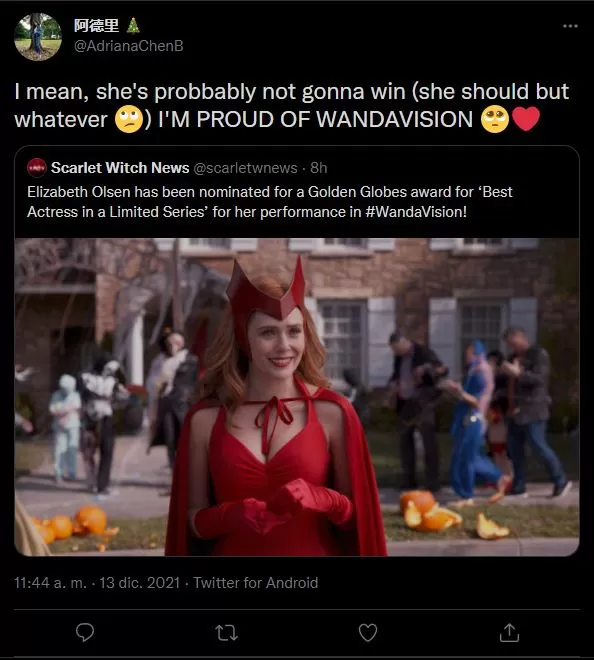The width and height of the screenshot is (594, 660).
Task: Like the tweet with the heart icon
Action: pyautogui.click(x=368, y=633)
